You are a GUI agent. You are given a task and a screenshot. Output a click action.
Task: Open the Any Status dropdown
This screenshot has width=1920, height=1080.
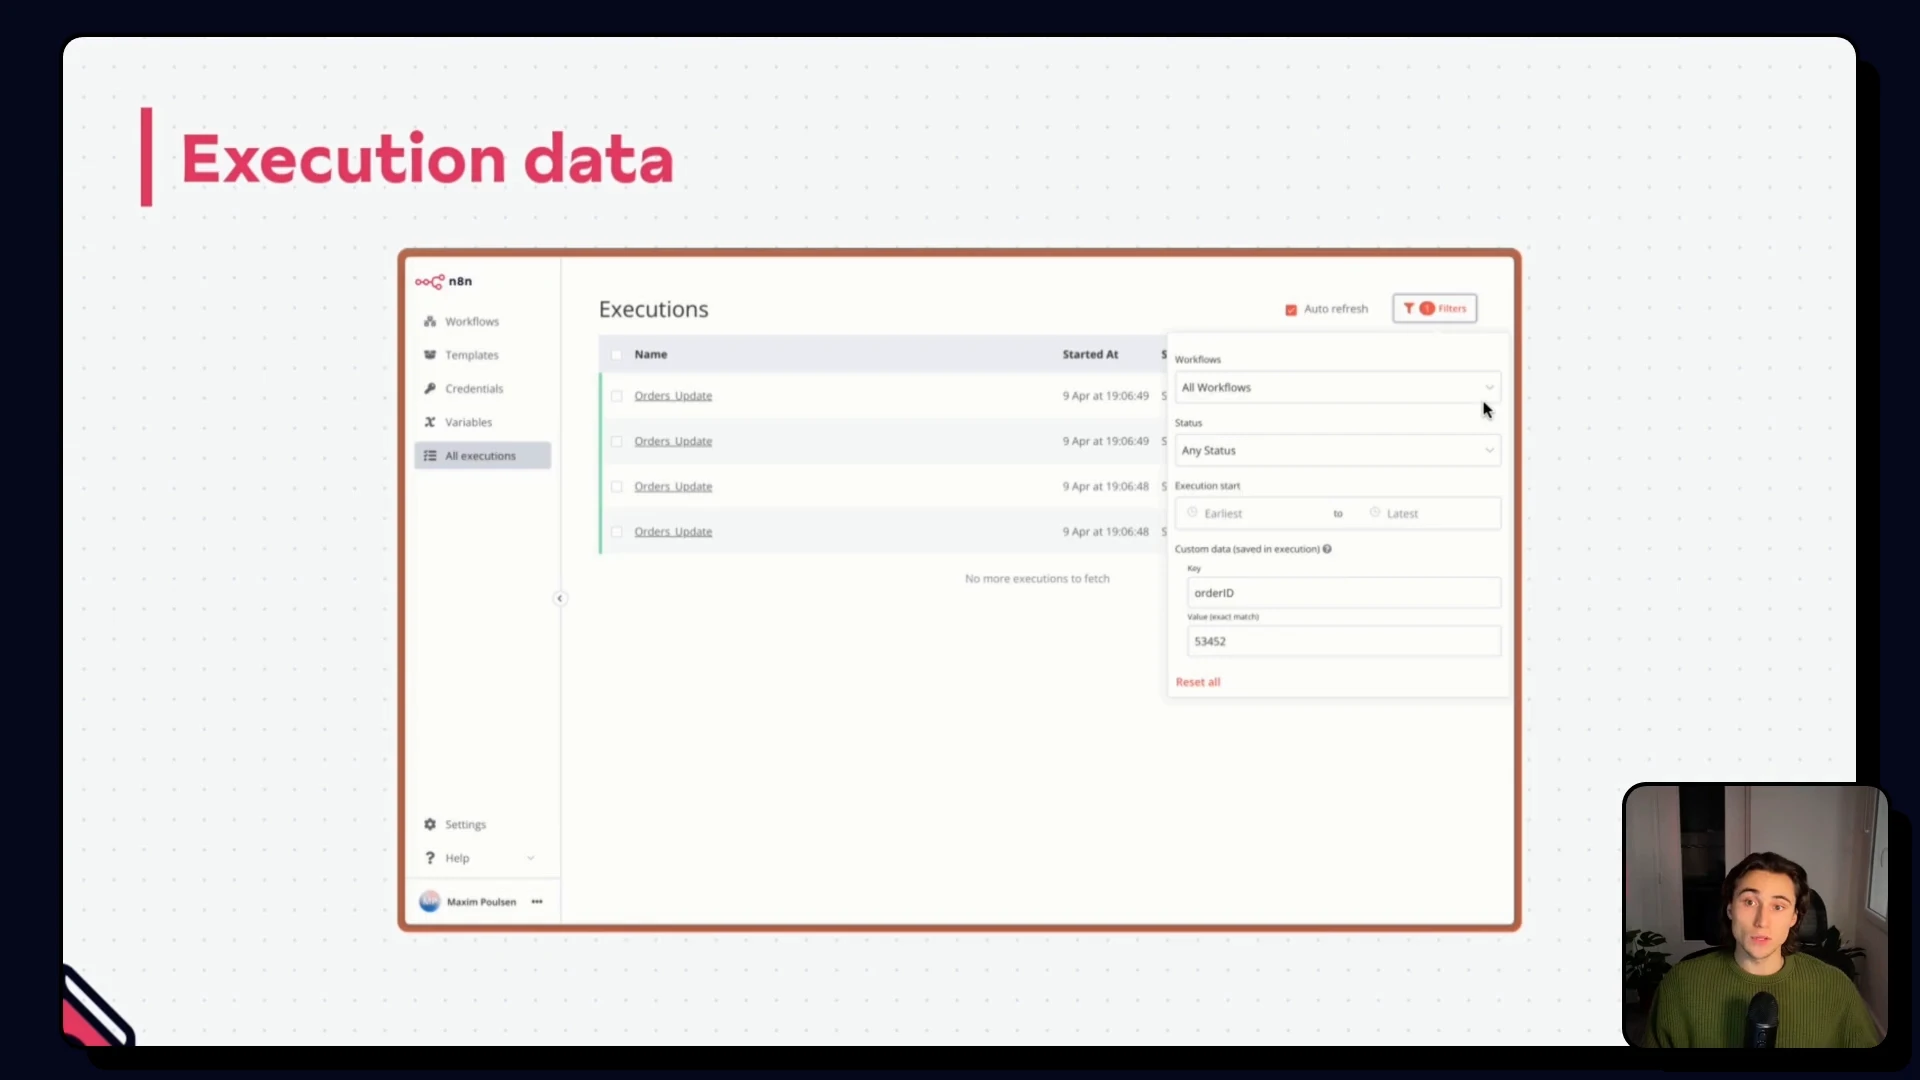[1338, 451]
